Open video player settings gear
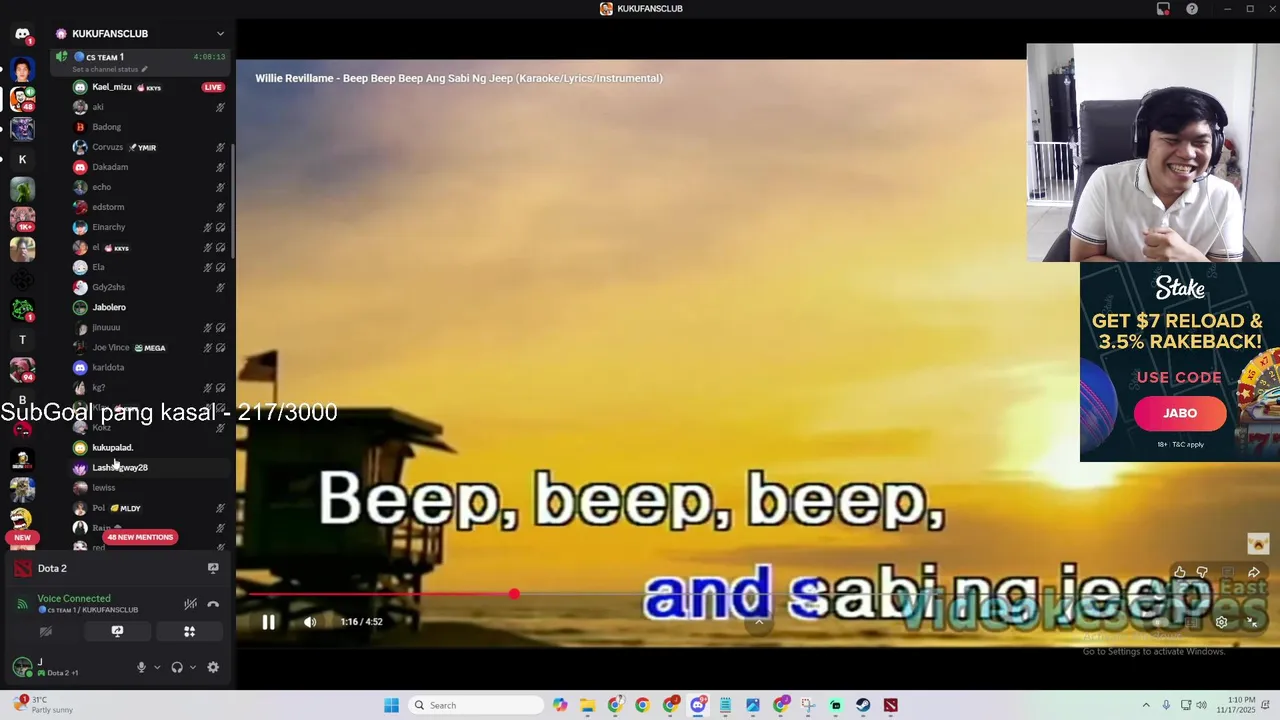Image resolution: width=1280 pixels, height=720 pixels. tap(1221, 622)
